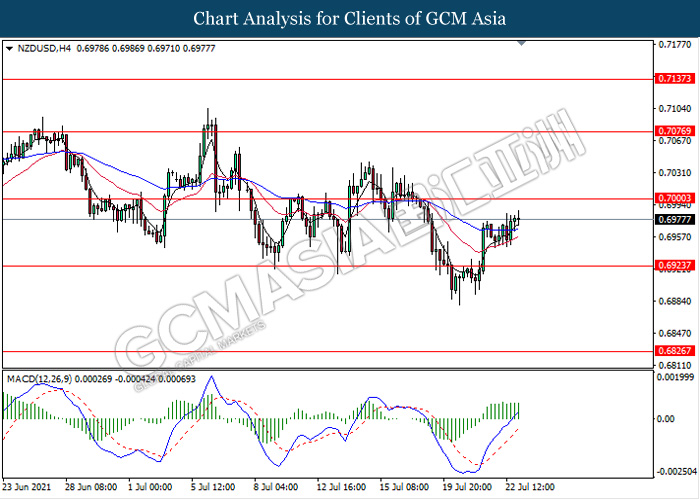Click the red 0.69237 support price label
The image size is (700, 500).
coord(671,266)
